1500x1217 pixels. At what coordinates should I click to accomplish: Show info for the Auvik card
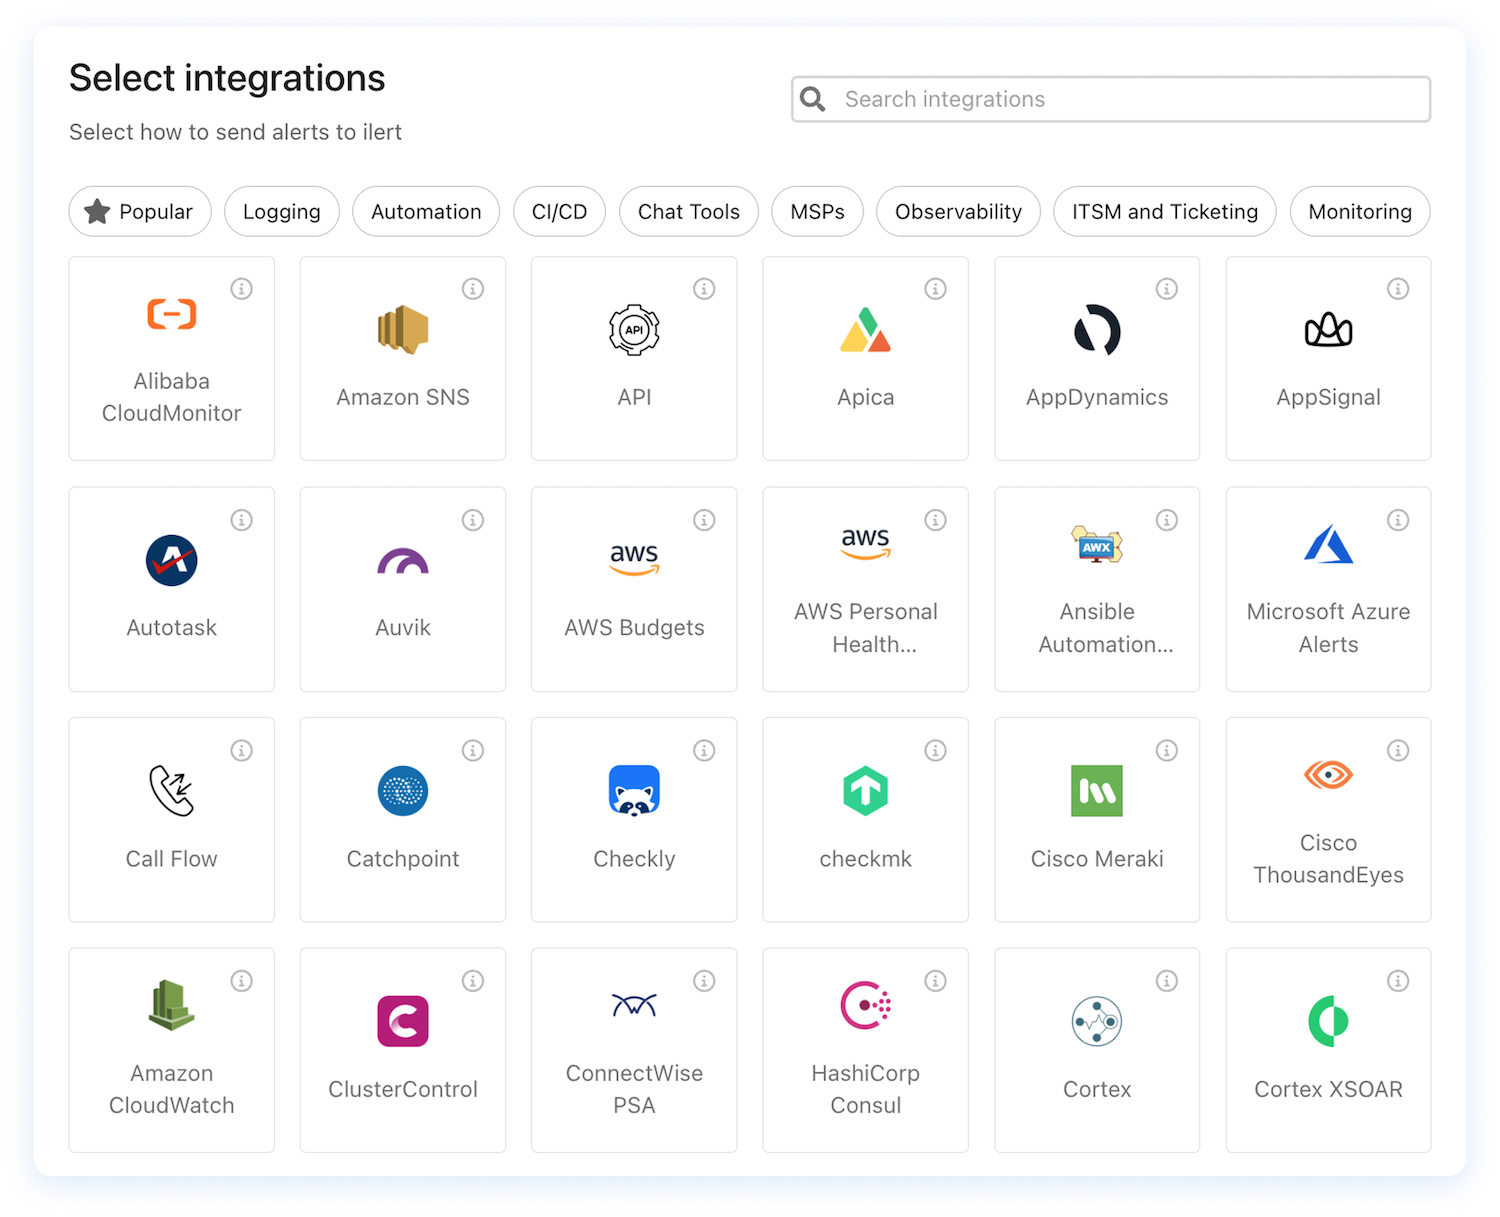[x=473, y=520]
